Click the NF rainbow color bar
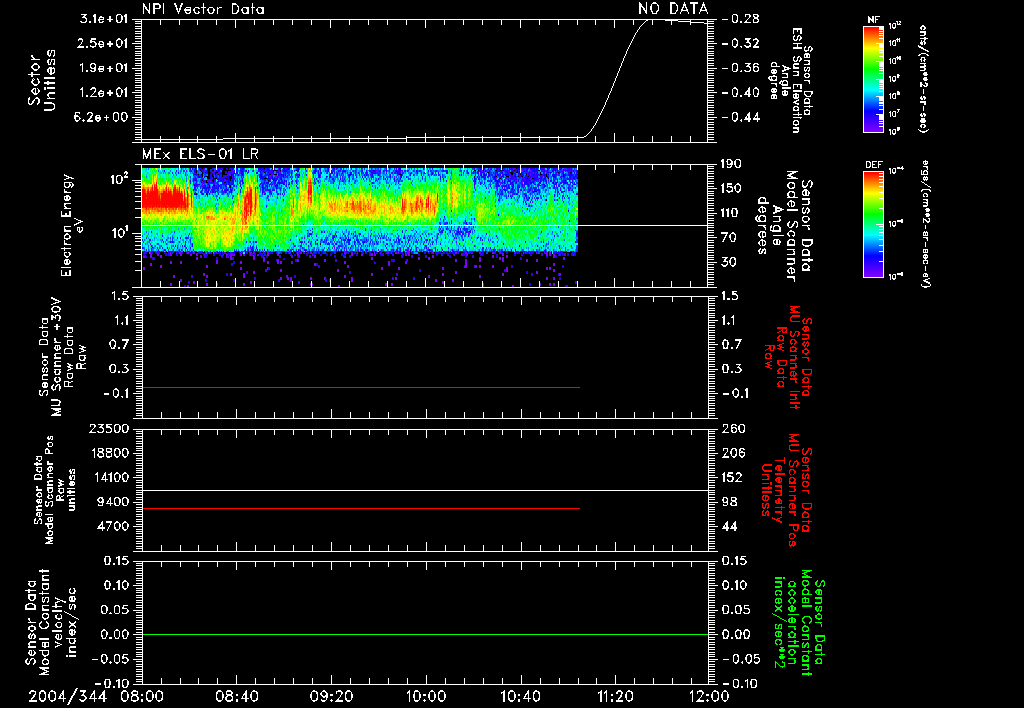Viewport: 1024px width, 708px height. [x=873, y=78]
